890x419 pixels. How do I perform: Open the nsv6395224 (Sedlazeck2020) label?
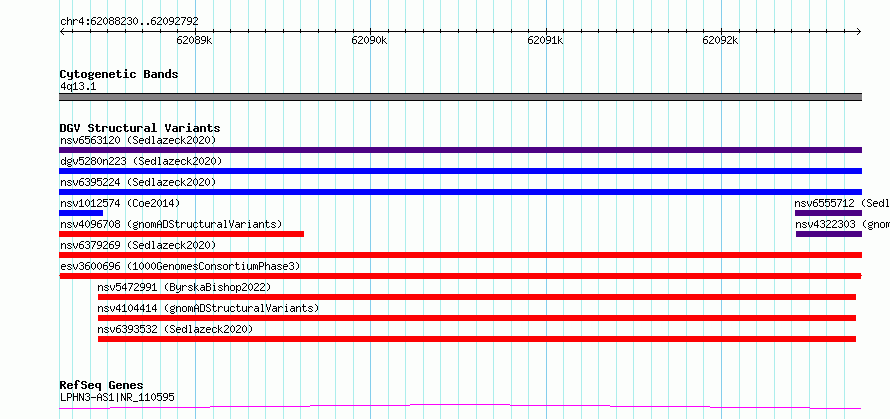pyautogui.click(x=138, y=182)
